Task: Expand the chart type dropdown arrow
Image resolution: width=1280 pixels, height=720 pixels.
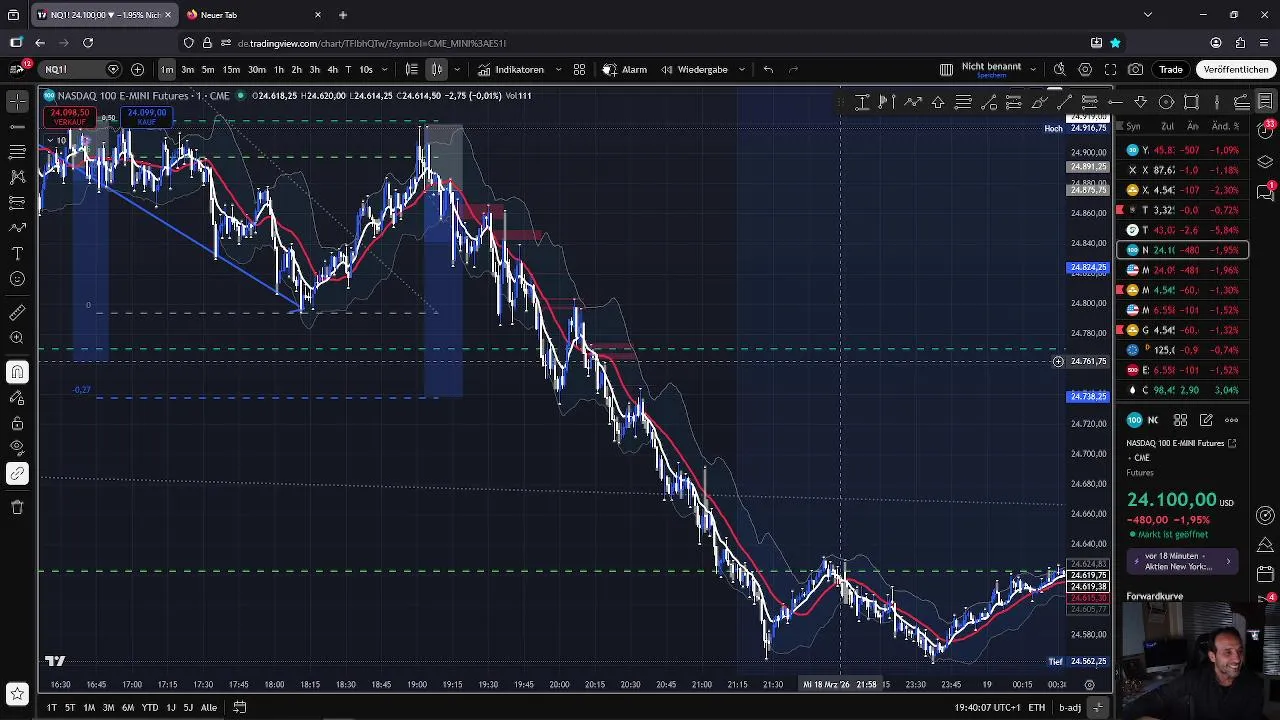Action: [x=457, y=69]
